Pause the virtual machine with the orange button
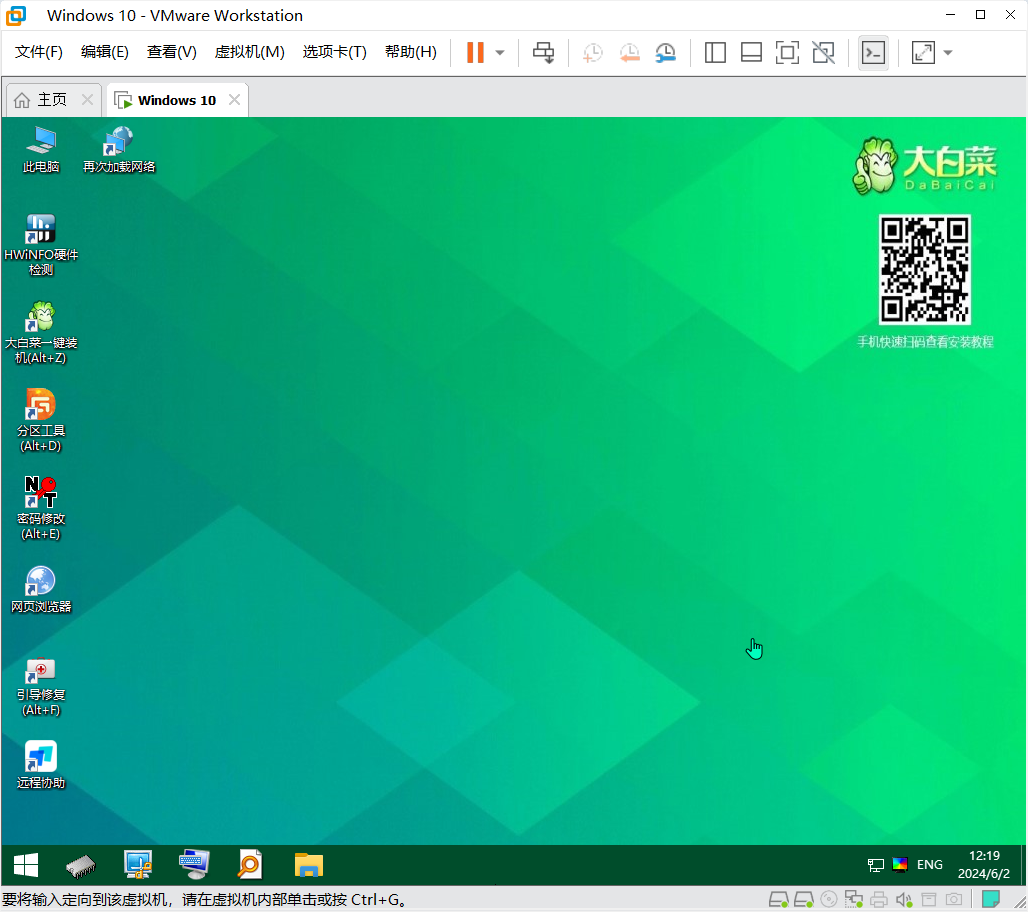 pyautogui.click(x=475, y=52)
